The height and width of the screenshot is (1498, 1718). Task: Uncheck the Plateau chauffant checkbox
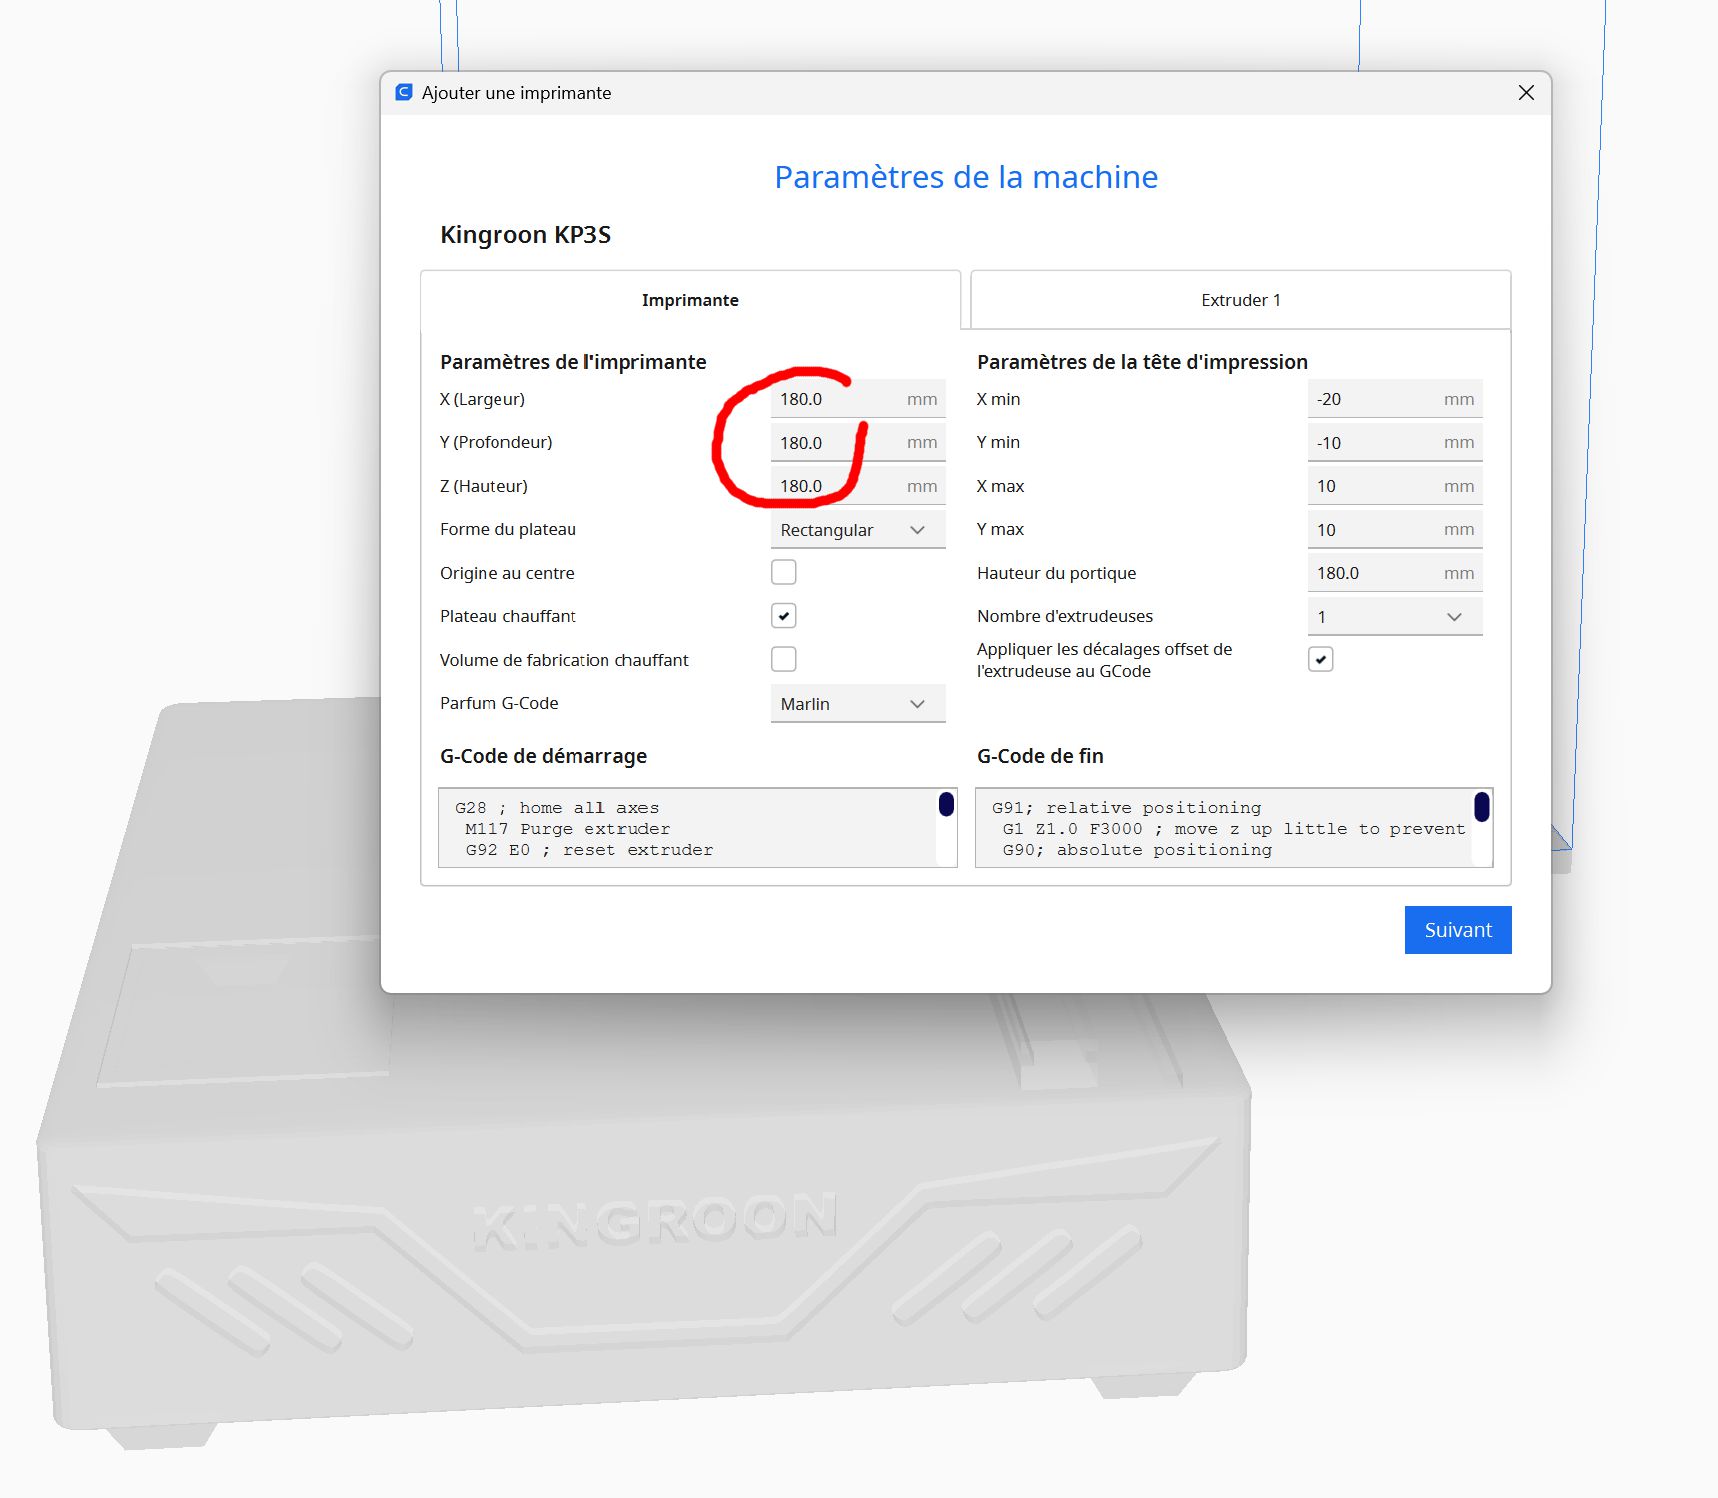784,616
